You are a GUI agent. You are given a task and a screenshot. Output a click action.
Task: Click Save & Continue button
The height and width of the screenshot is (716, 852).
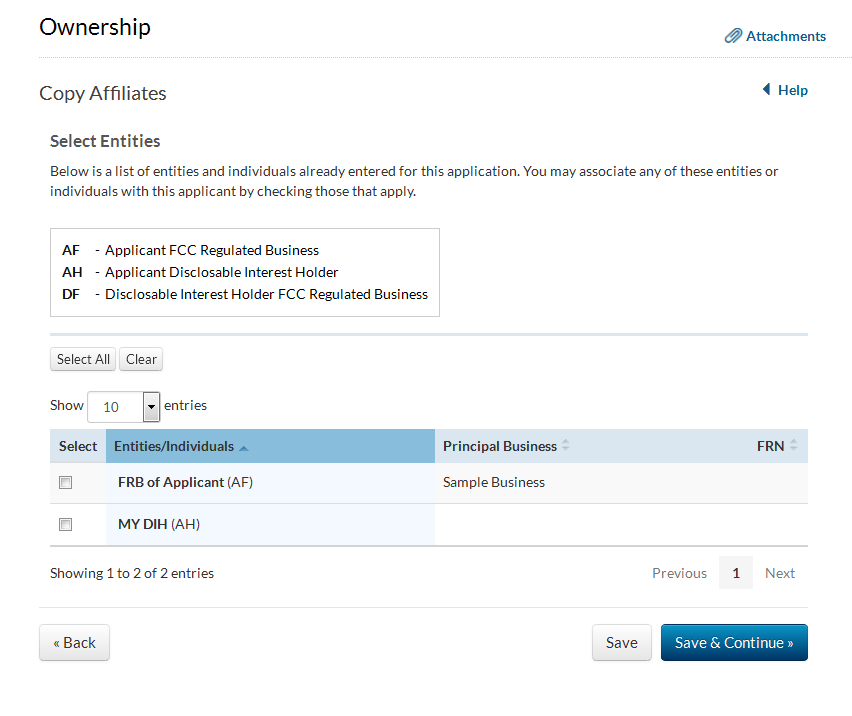pos(734,643)
